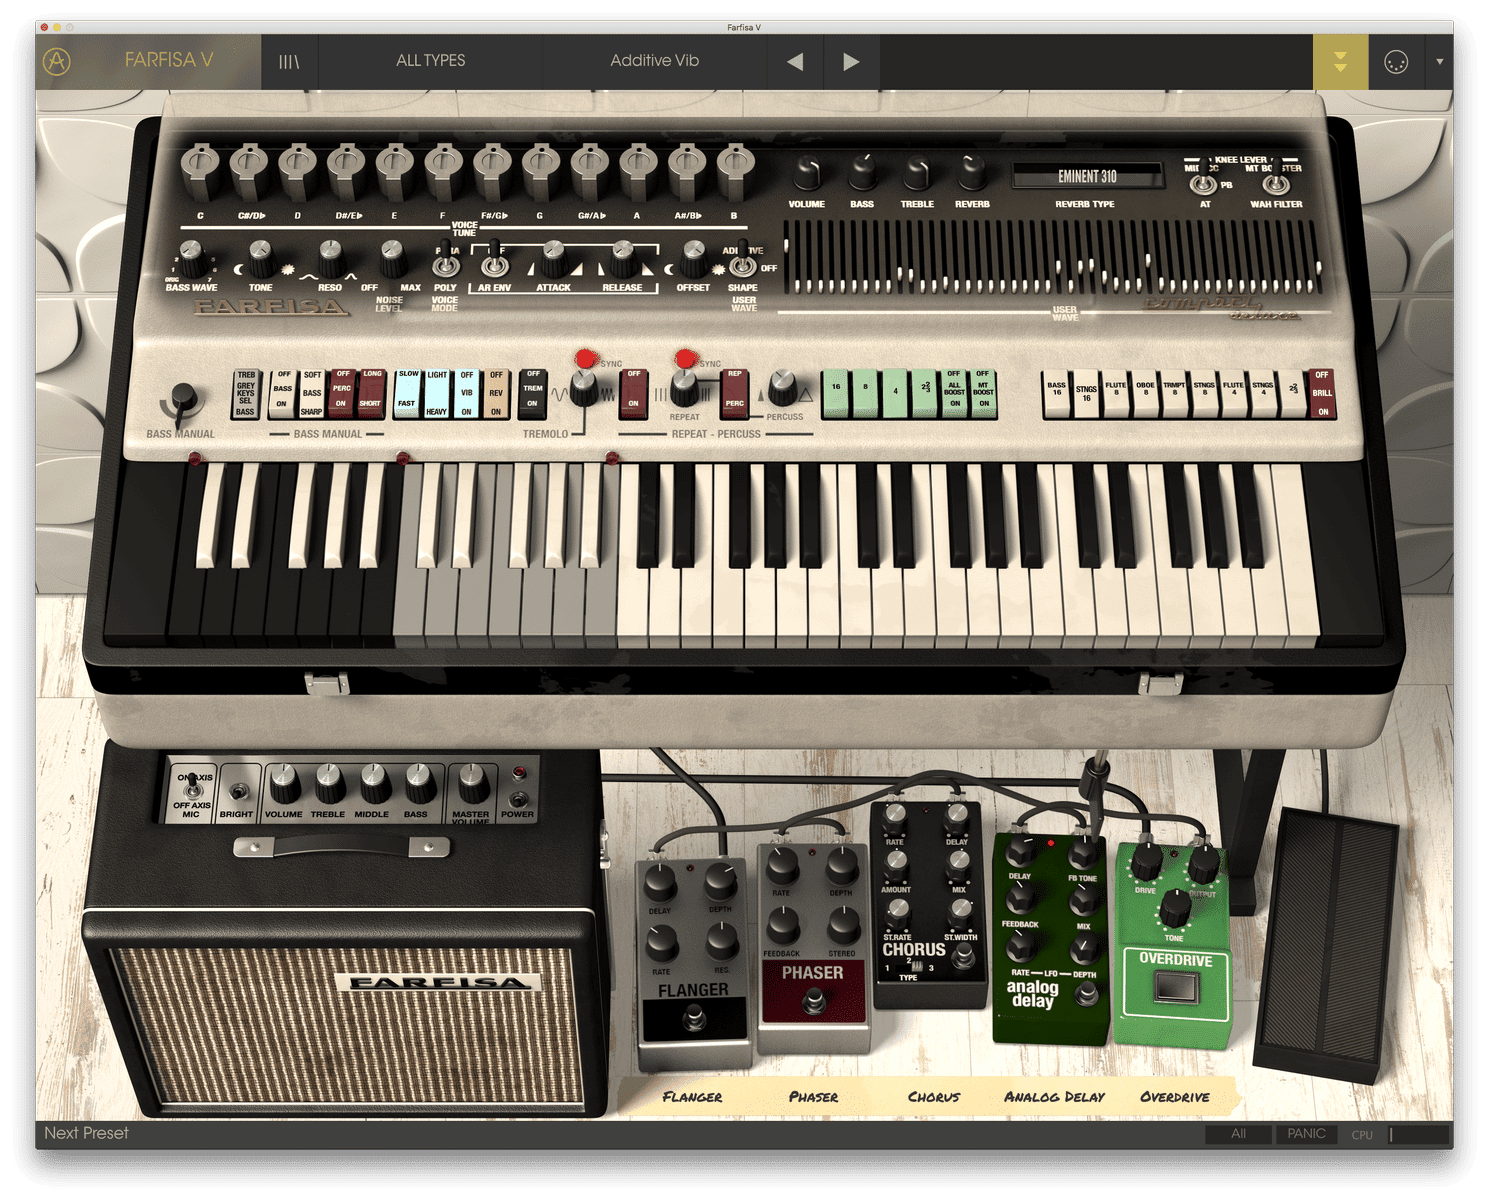Click the All MIDI channel button
The image size is (1489, 1200).
coord(1238,1134)
